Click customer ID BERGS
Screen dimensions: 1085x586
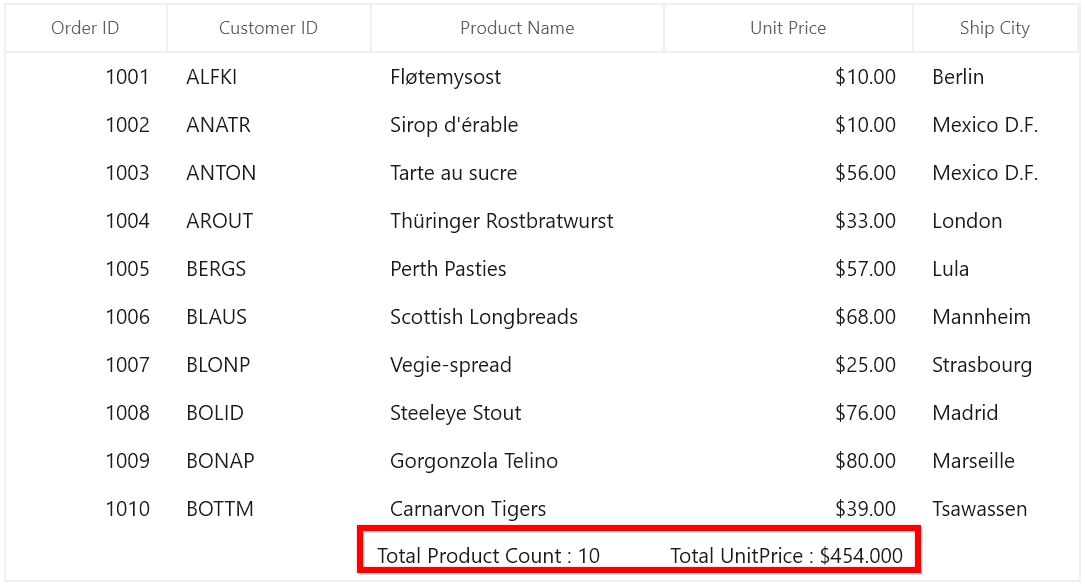(216, 268)
